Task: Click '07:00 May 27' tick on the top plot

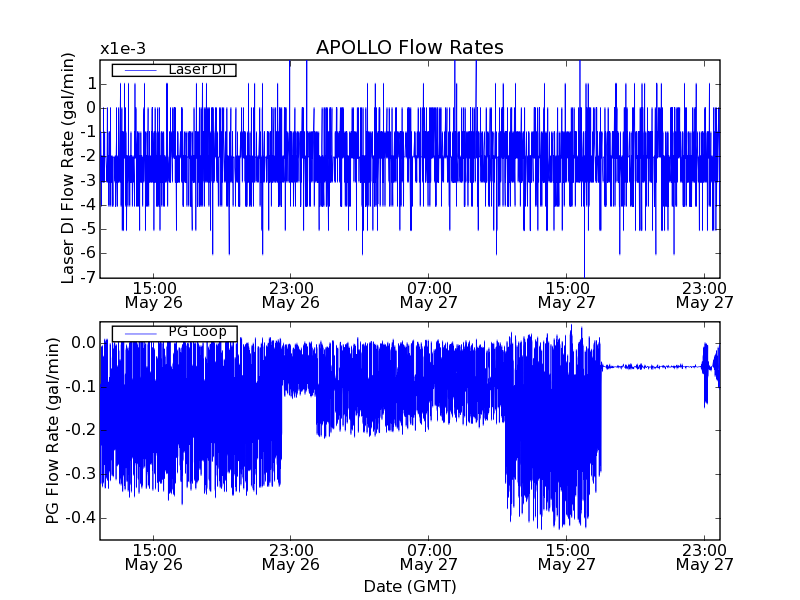Action: point(428,294)
